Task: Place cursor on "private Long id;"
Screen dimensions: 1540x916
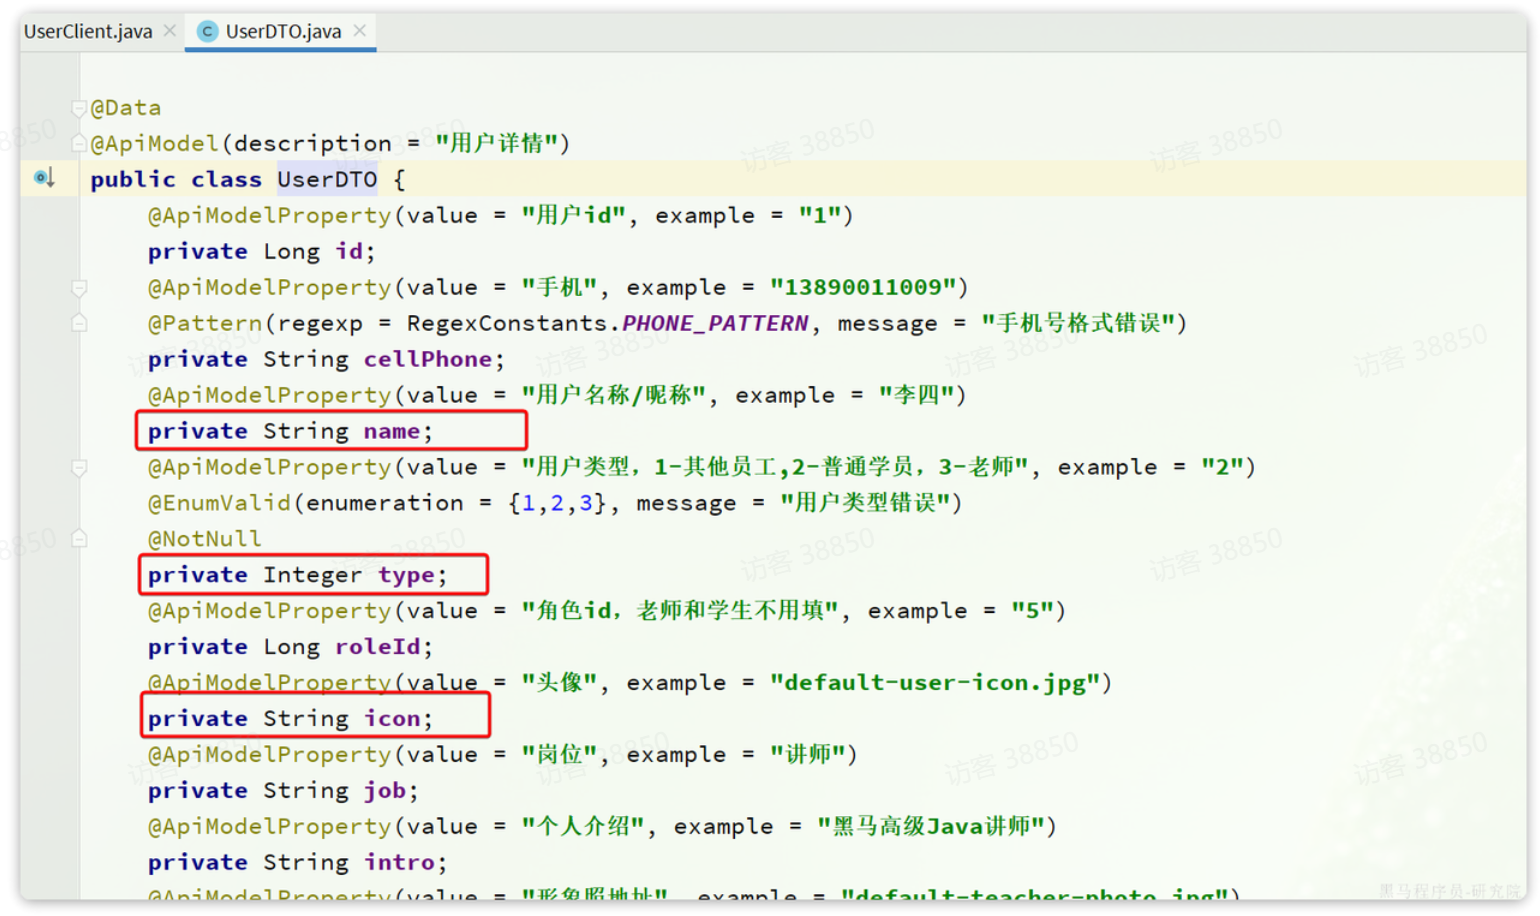Action: pyautogui.click(x=261, y=252)
